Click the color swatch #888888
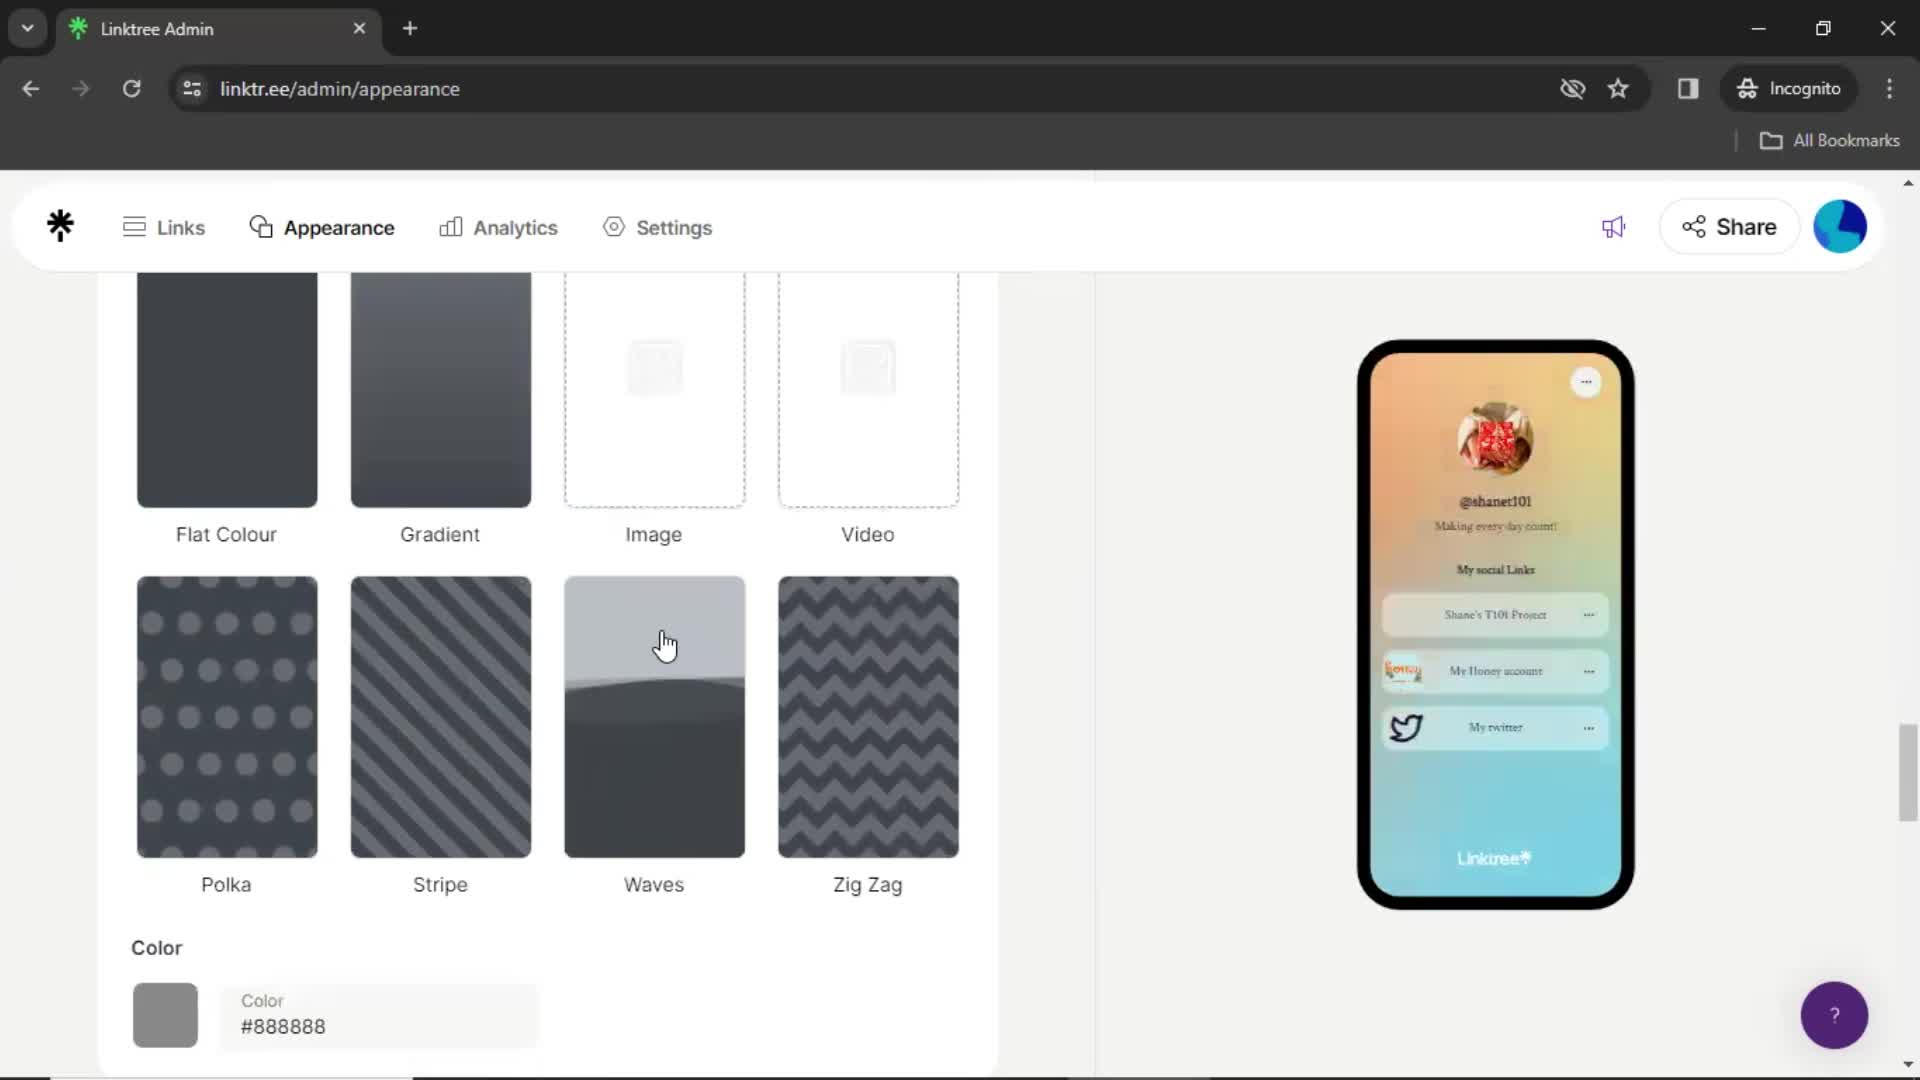 click(x=164, y=1014)
